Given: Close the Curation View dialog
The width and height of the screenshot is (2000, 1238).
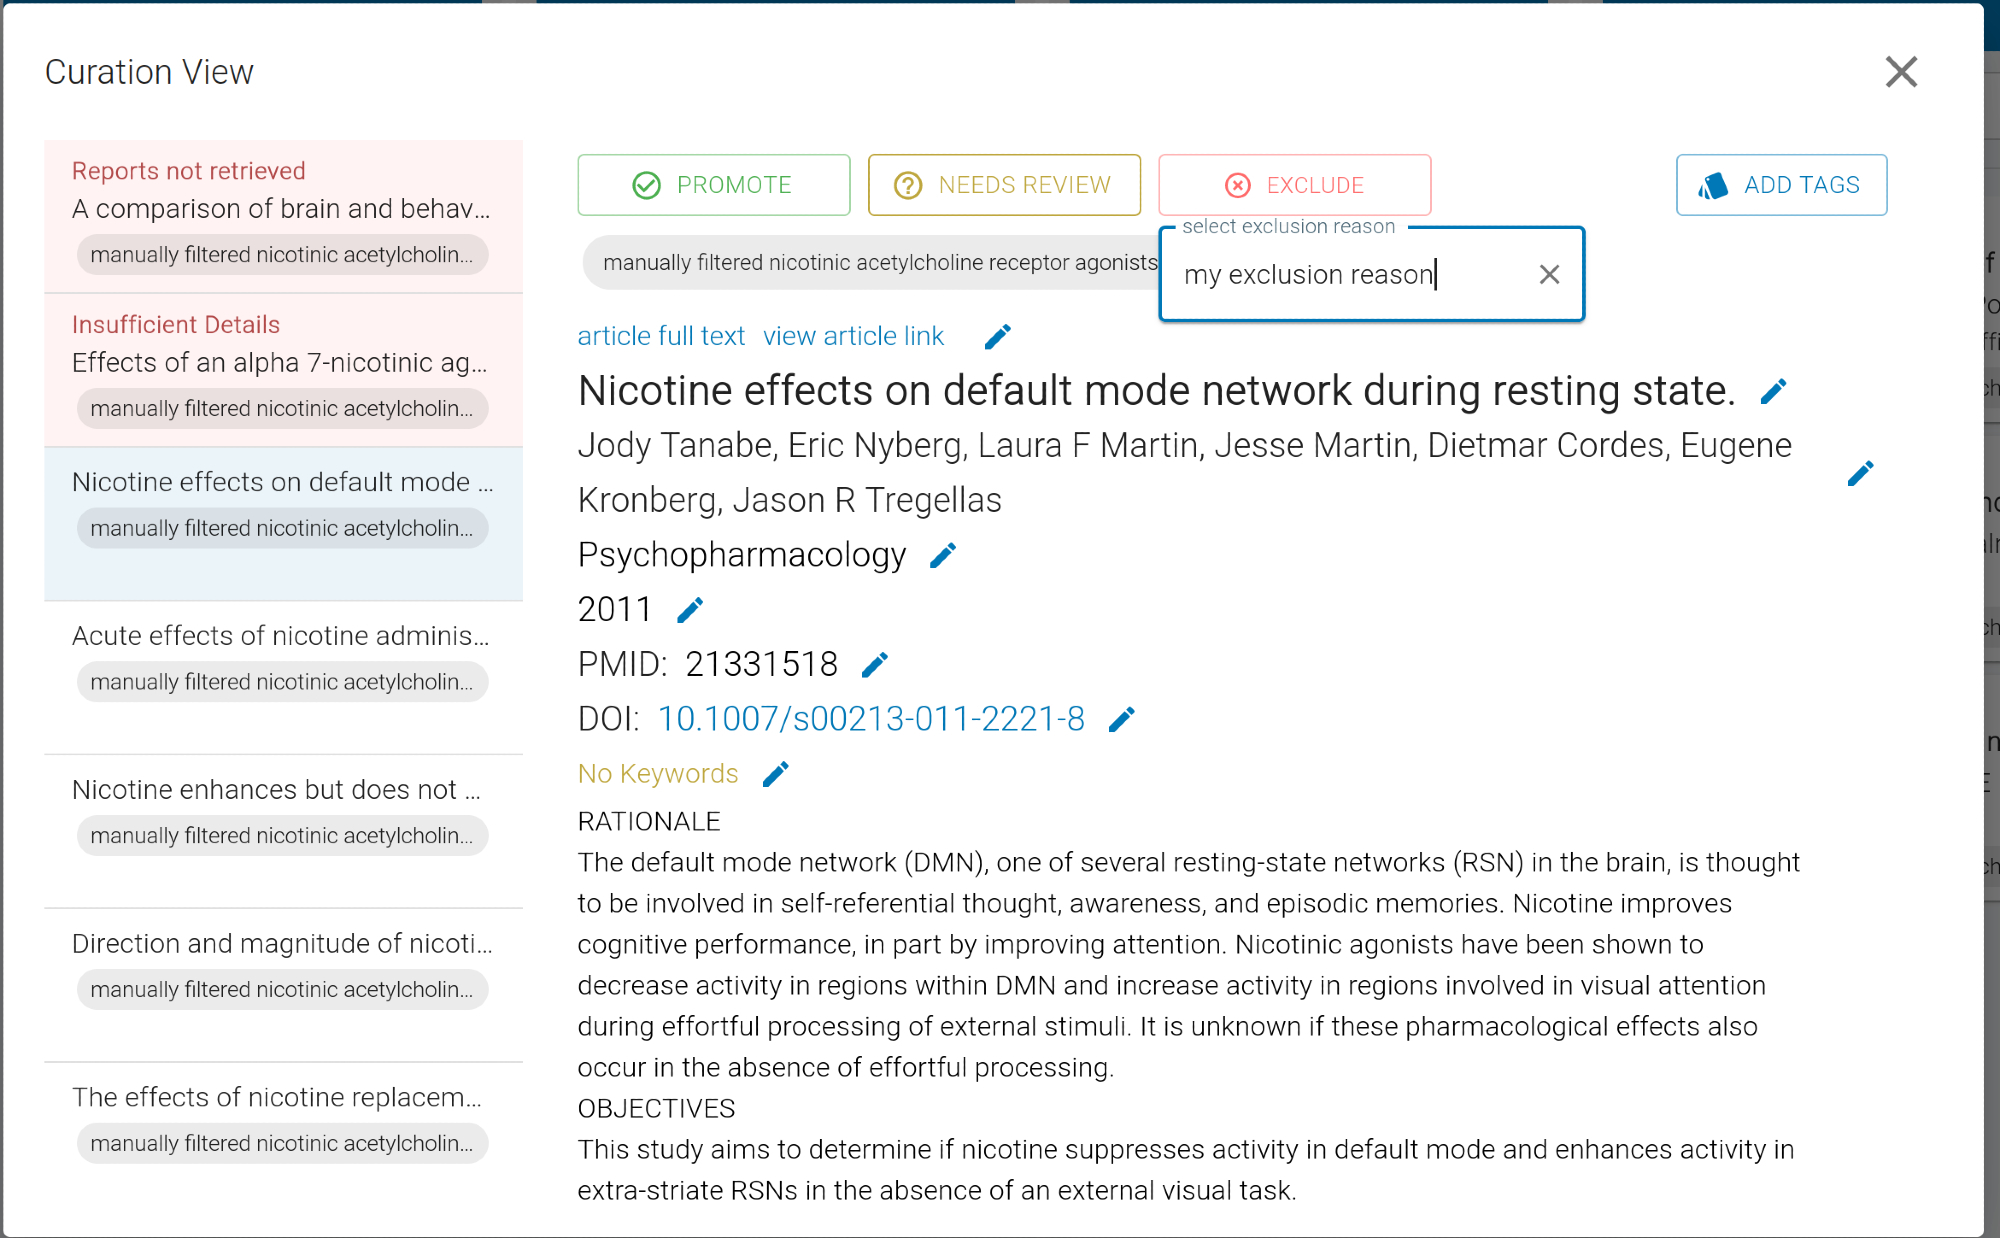Looking at the screenshot, I should 1900,72.
